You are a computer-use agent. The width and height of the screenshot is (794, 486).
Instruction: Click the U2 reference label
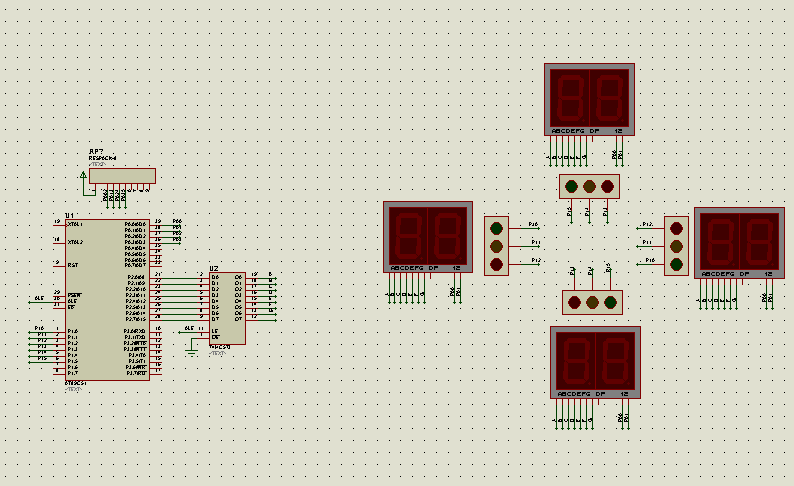point(214,269)
